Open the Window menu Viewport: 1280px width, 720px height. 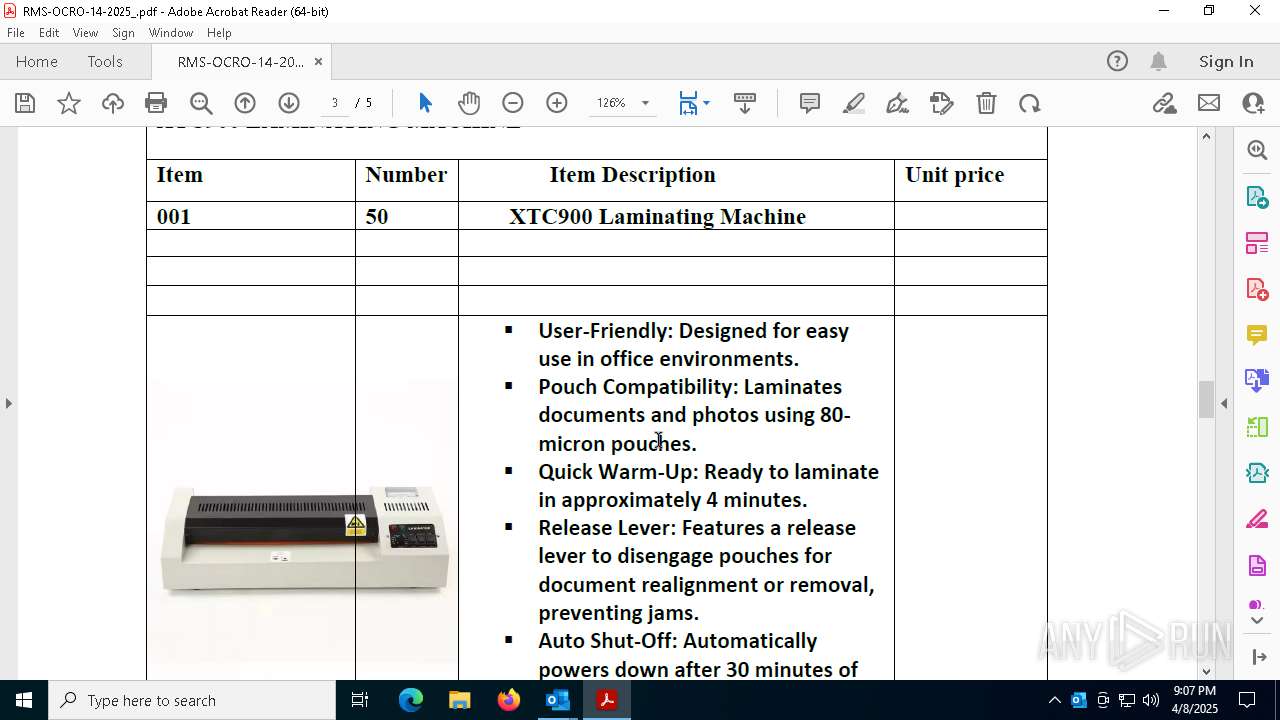coord(171,33)
